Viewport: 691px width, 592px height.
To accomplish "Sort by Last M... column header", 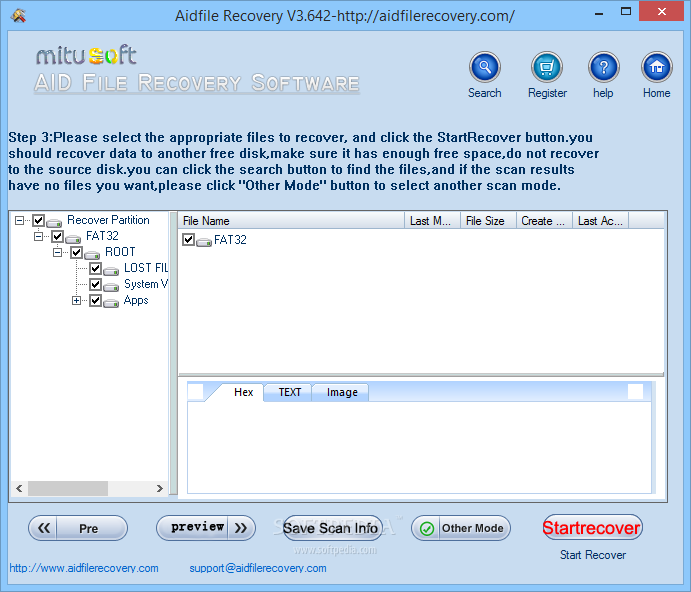I will pyautogui.click(x=432, y=220).
